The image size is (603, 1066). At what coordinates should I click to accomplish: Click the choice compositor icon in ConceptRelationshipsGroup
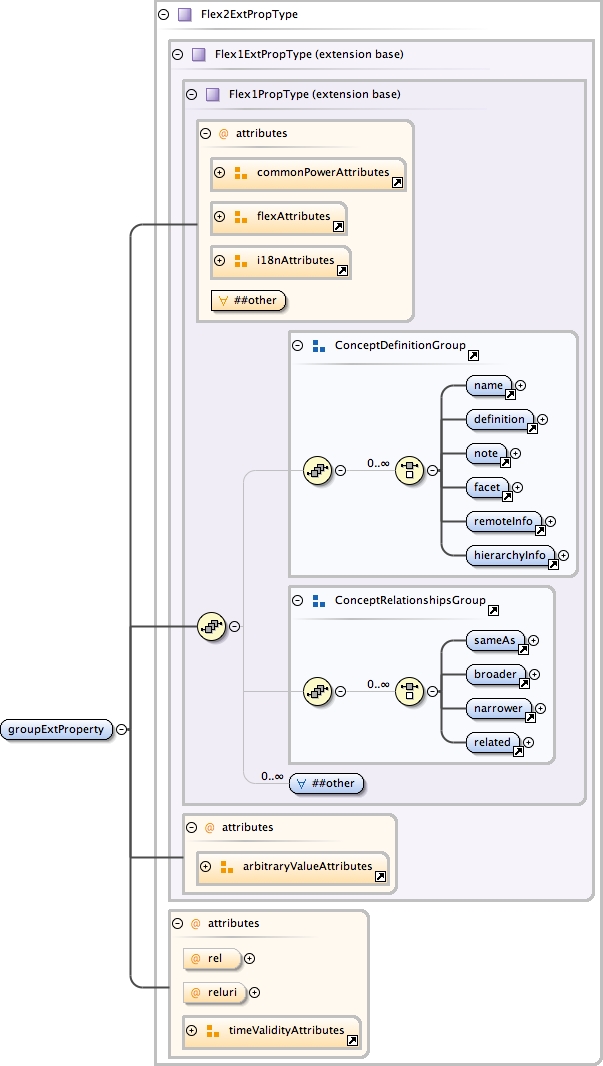coord(409,691)
